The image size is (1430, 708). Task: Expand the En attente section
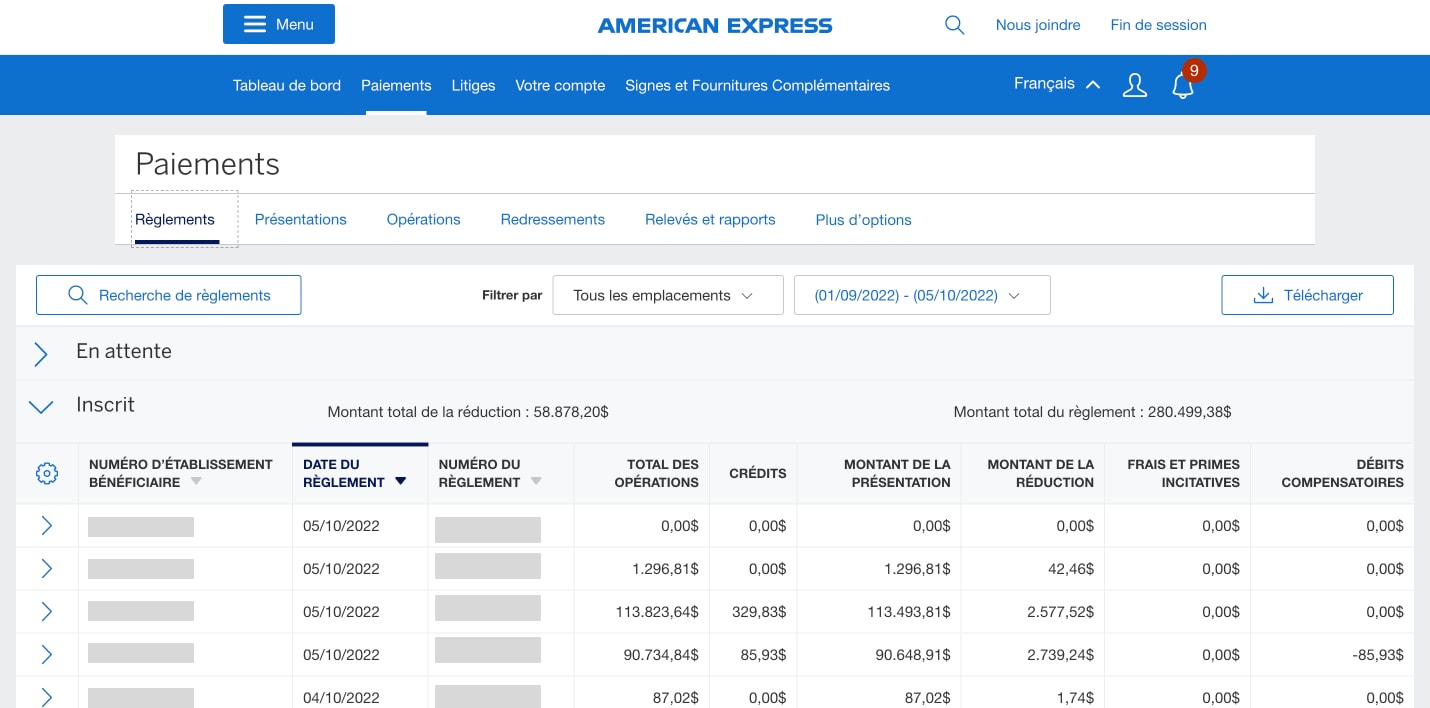coord(41,353)
